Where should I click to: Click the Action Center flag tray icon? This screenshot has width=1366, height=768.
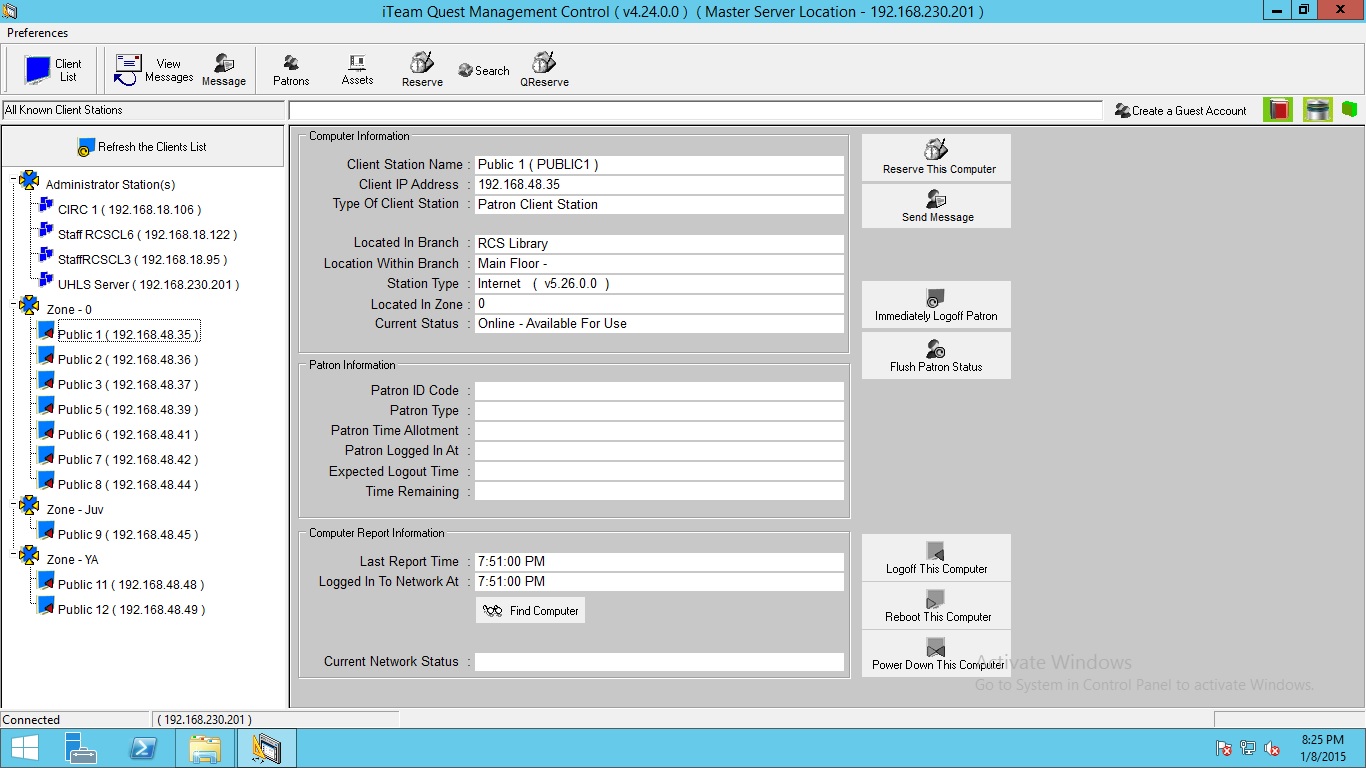click(x=1223, y=748)
